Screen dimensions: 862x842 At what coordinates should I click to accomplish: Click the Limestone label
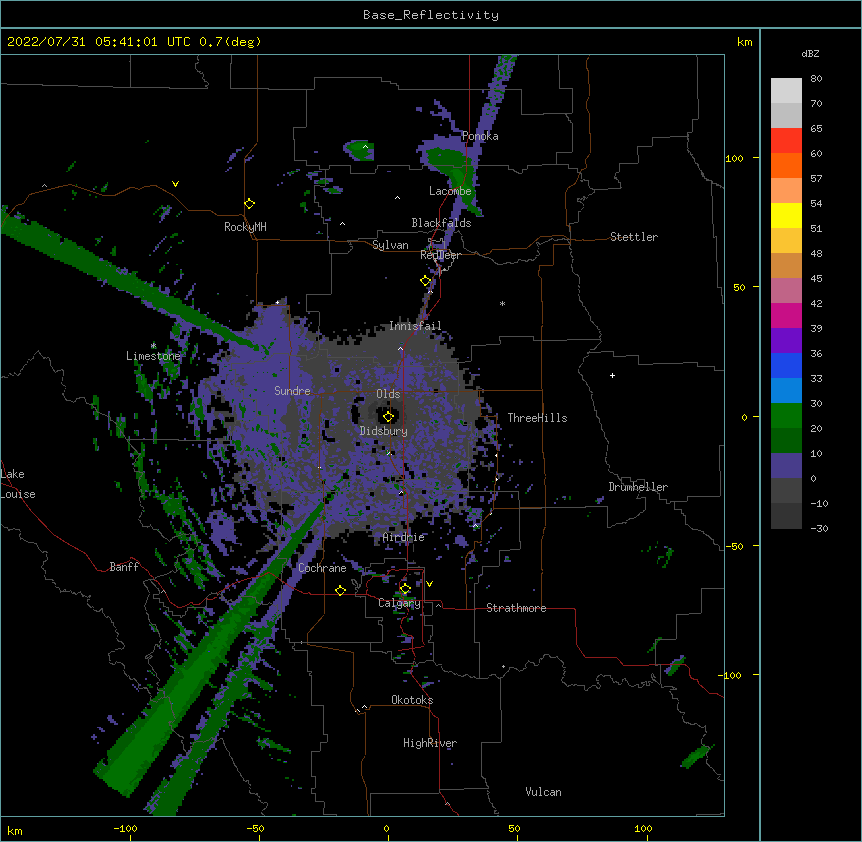(x=153, y=356)
